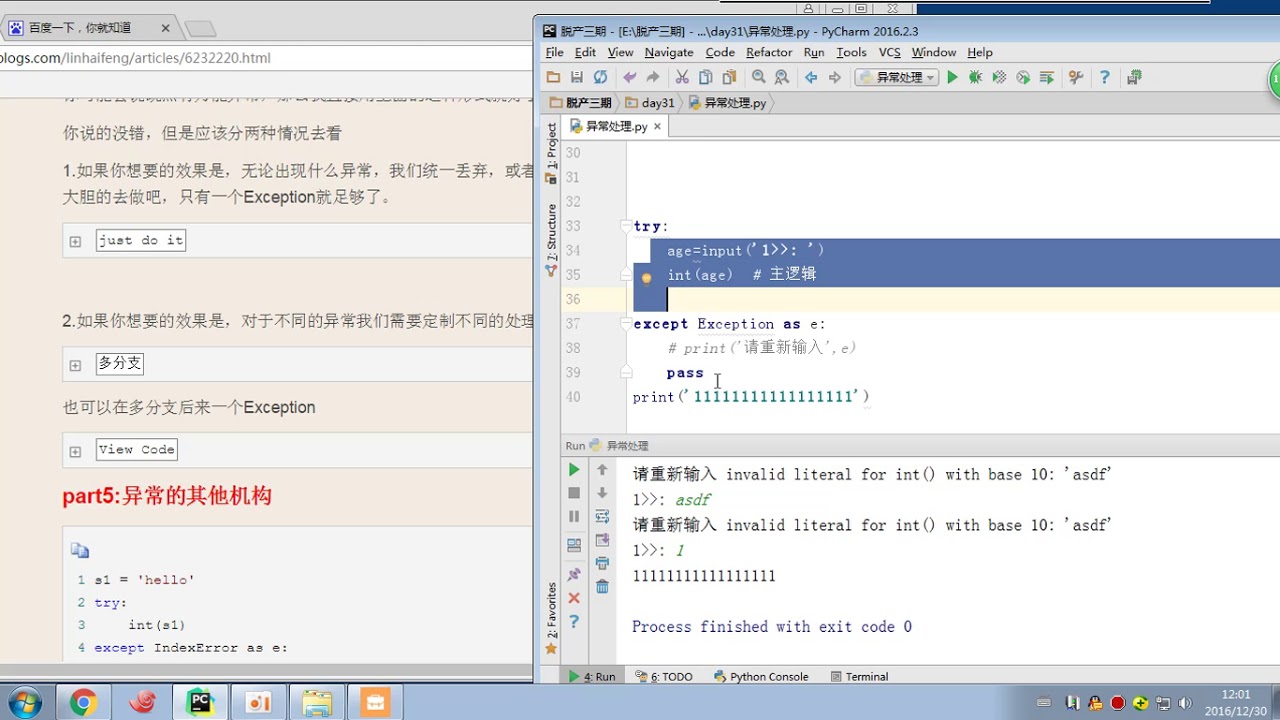
Task: Rerun the script in Run panel
Action: click(574, 469)
